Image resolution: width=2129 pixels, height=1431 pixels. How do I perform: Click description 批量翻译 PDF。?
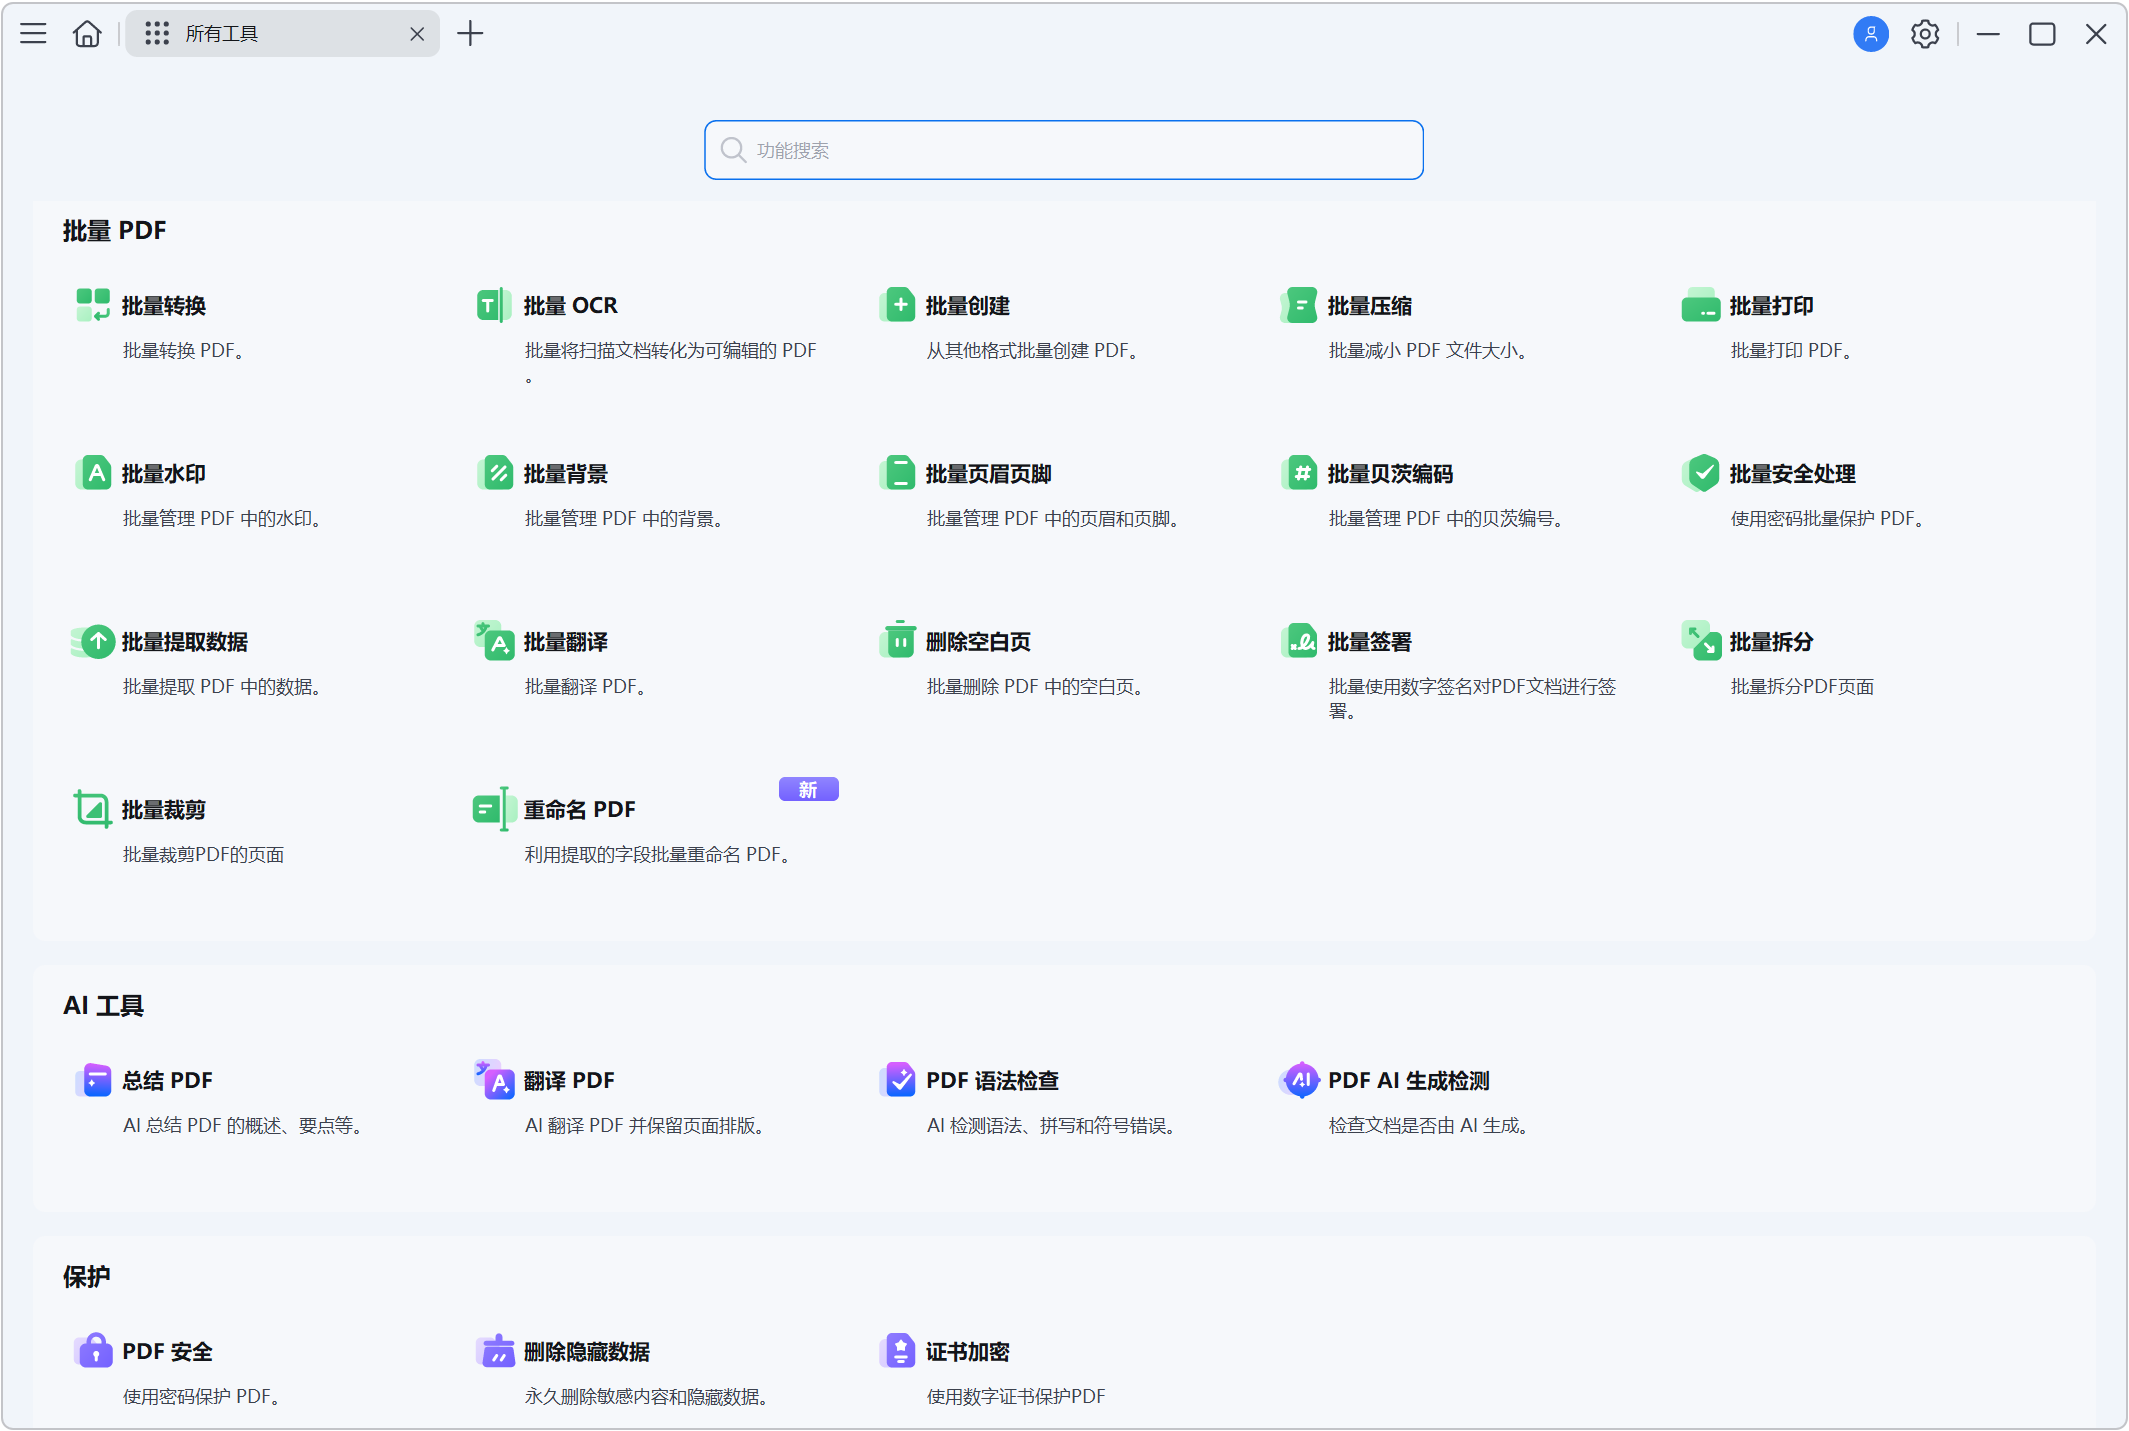[586, 687]
